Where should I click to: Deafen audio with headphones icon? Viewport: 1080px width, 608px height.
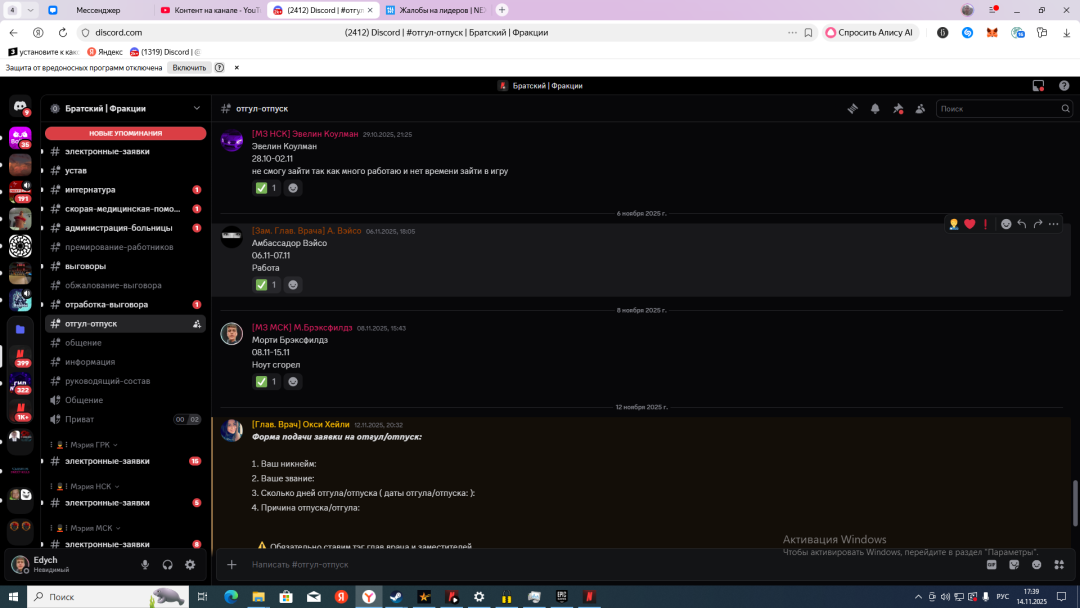167,565
